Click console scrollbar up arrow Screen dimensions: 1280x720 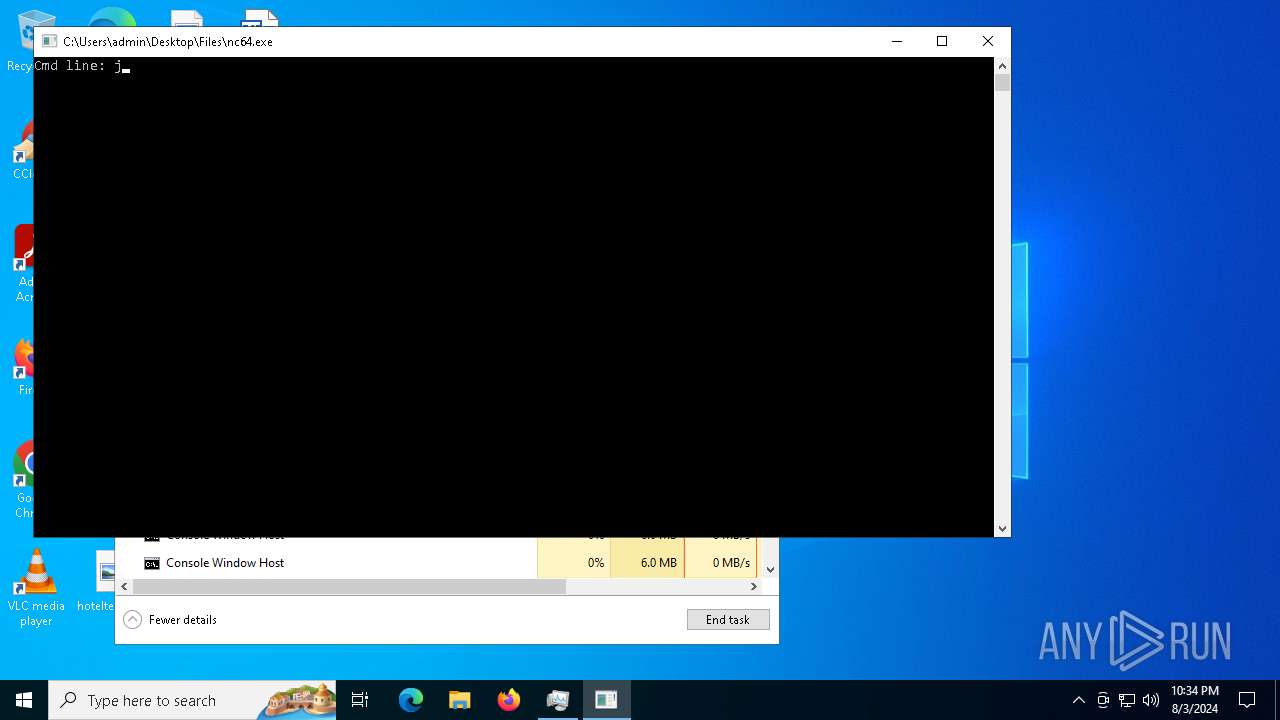pyautogui.click(x=1002, y=66)
